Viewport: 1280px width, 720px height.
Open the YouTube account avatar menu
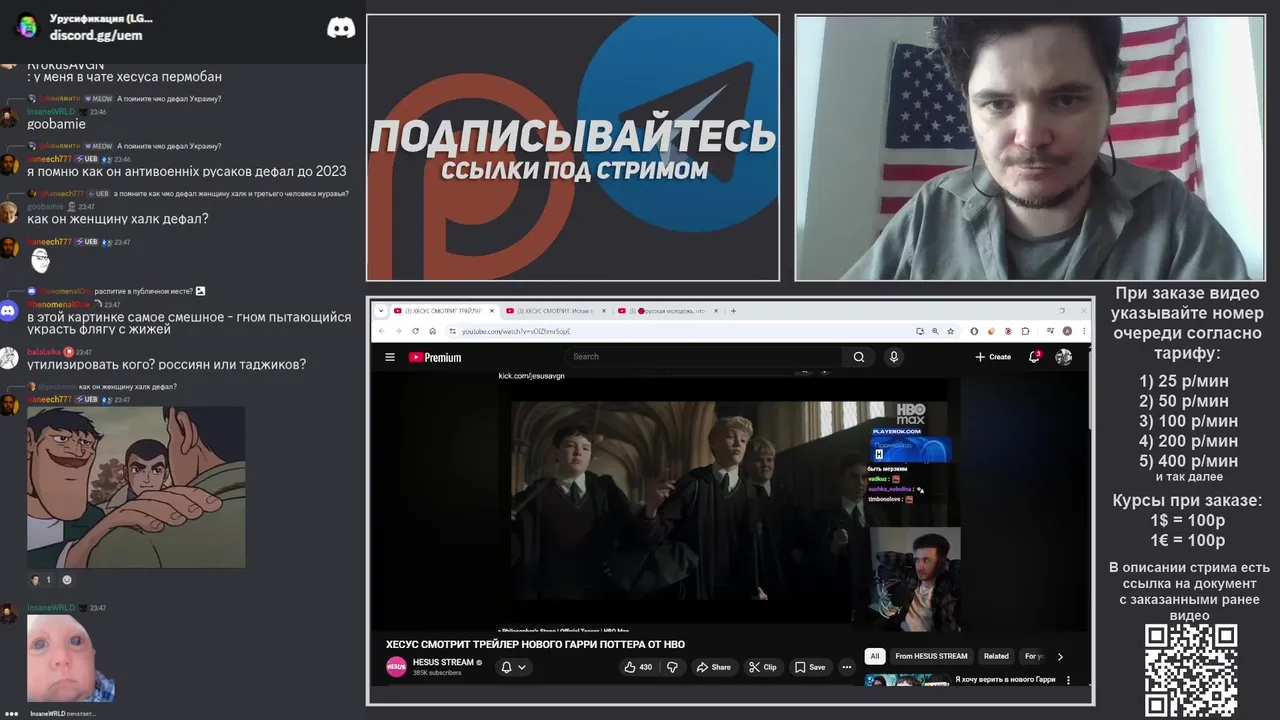click(x=1063, y=357)
